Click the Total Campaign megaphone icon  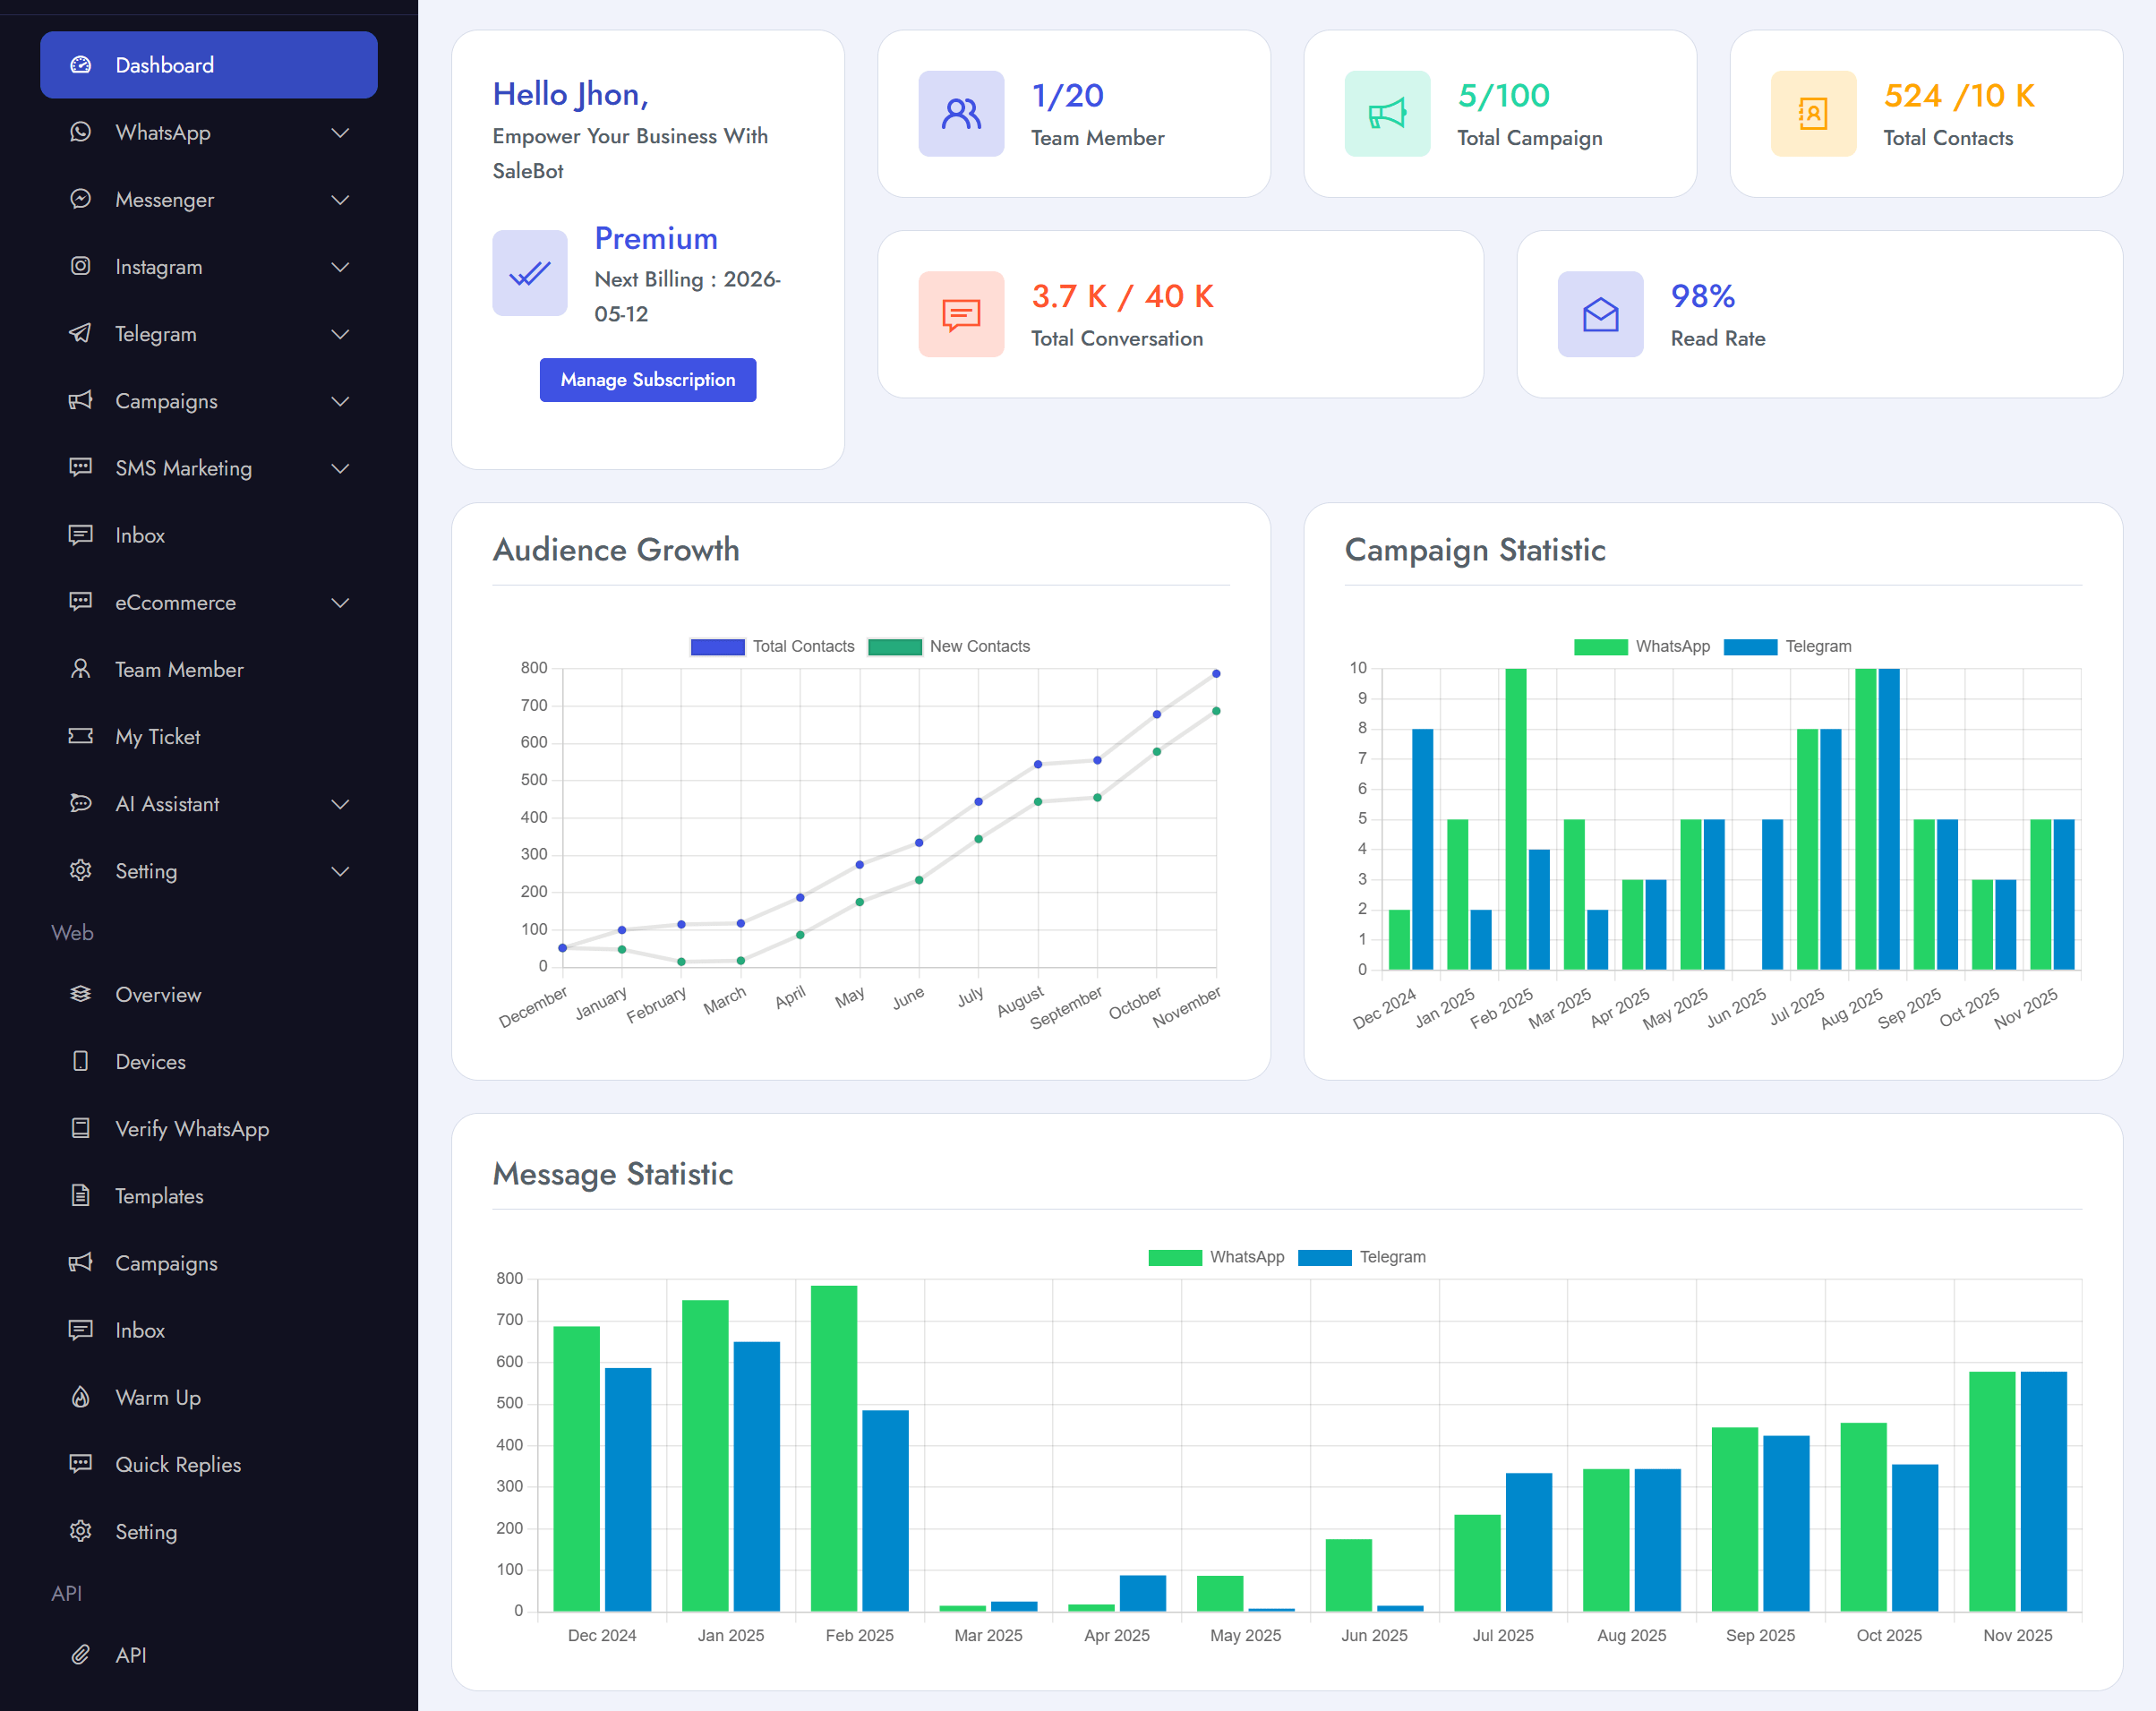point(1387,114)
